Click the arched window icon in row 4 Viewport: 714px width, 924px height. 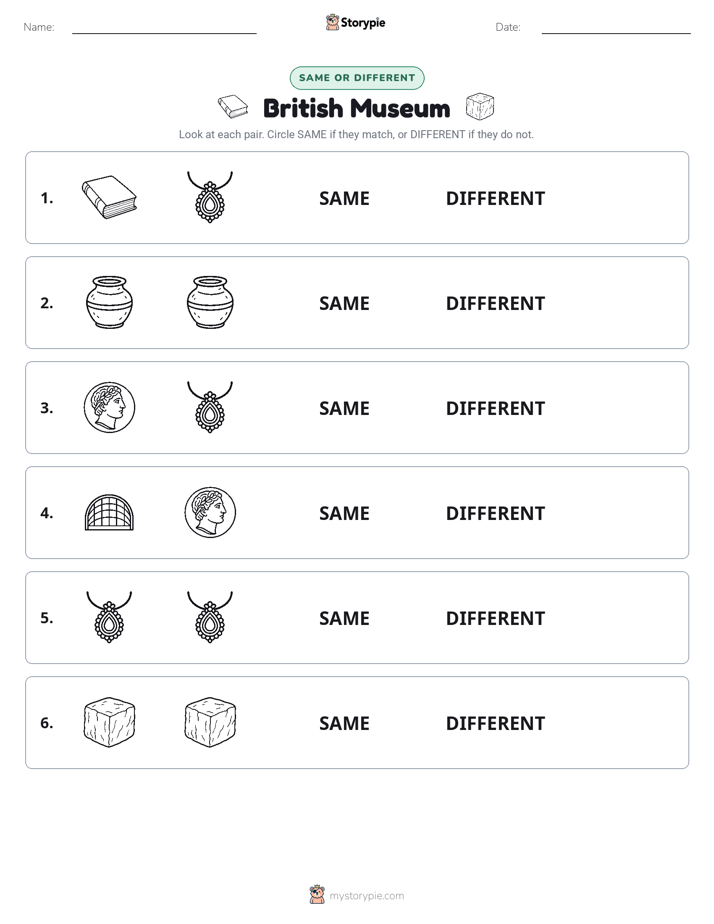pyautogui.click(x=109, y=512)
